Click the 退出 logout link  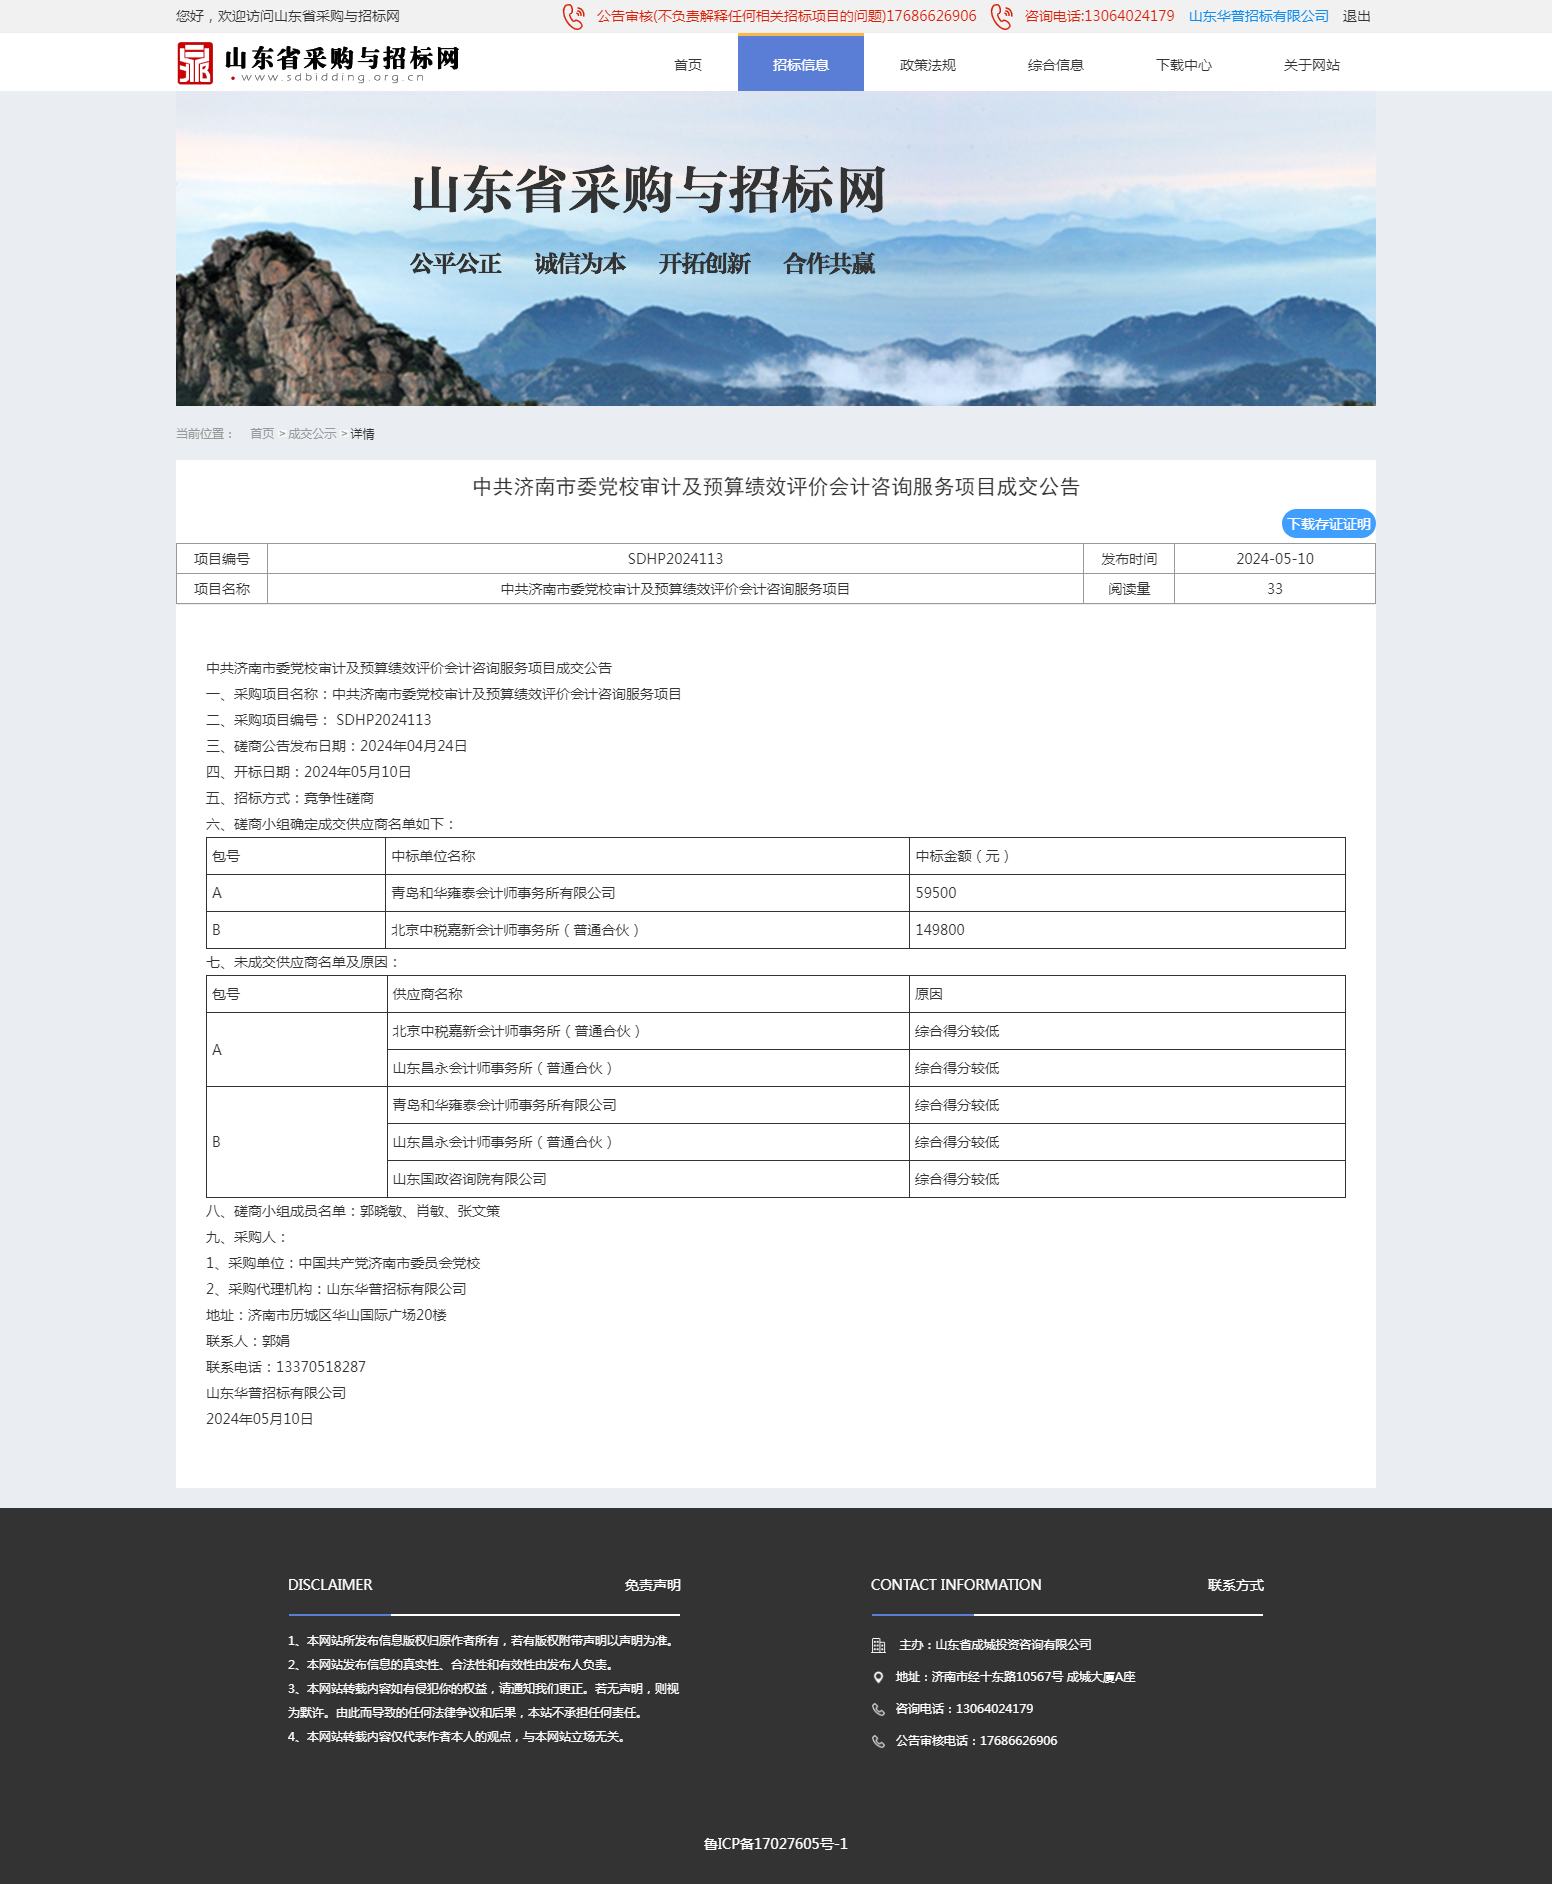pos(1357,16)
